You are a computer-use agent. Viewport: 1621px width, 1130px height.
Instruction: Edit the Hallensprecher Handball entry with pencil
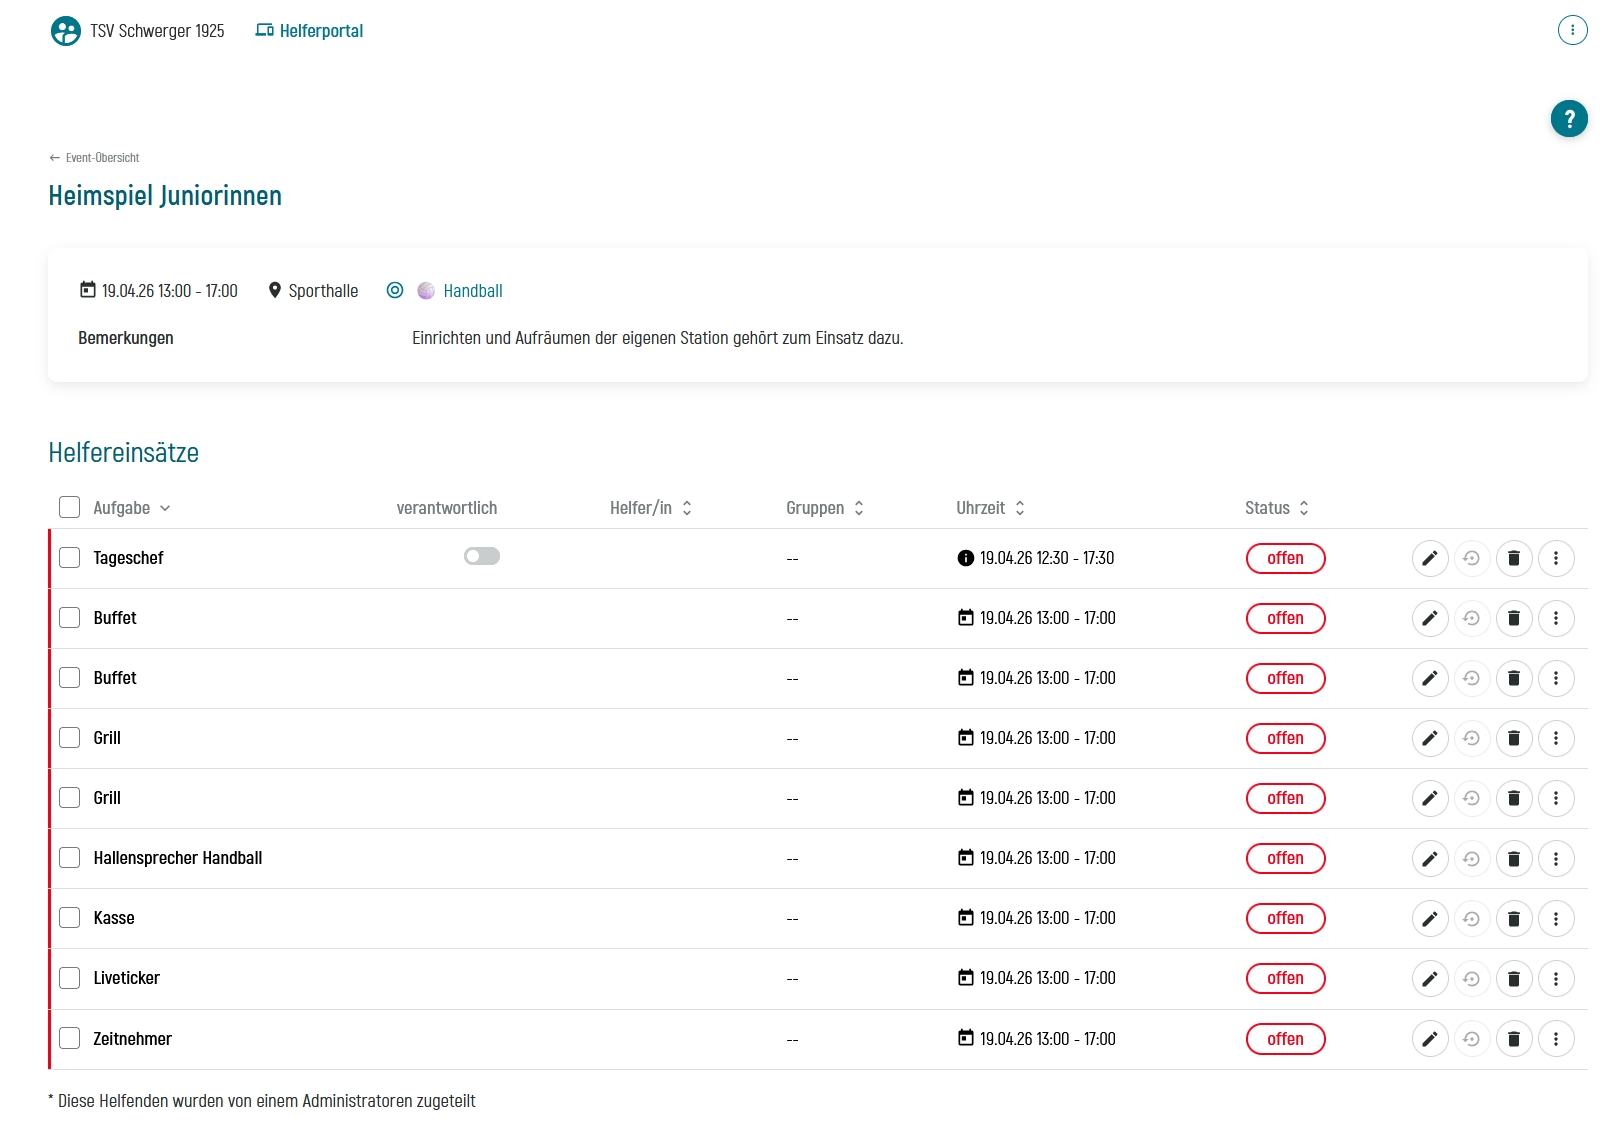tap(1429, 858)
